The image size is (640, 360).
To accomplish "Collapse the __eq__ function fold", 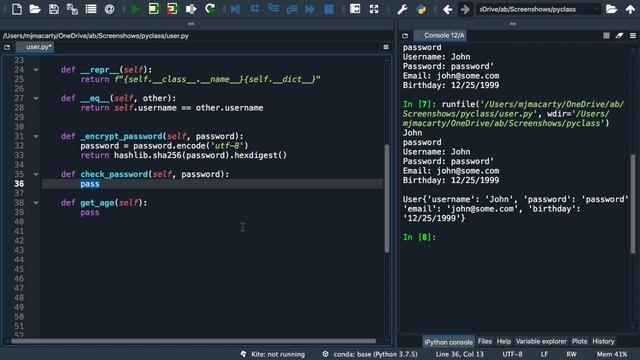I will (x=36, y=98).
